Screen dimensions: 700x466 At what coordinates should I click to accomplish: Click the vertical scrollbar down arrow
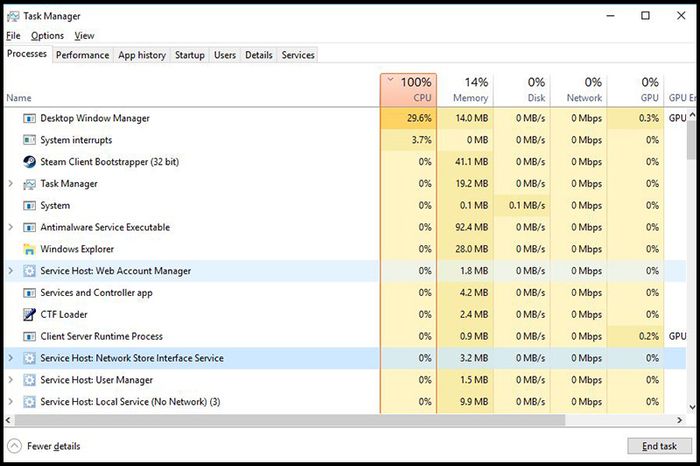692,407
